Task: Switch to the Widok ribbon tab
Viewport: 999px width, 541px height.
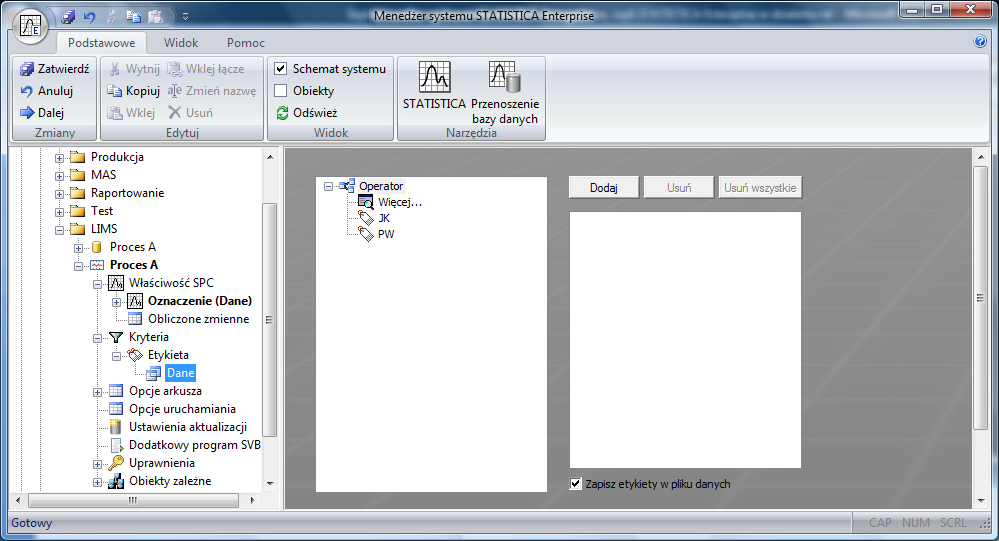Action: tap(181, 43)
